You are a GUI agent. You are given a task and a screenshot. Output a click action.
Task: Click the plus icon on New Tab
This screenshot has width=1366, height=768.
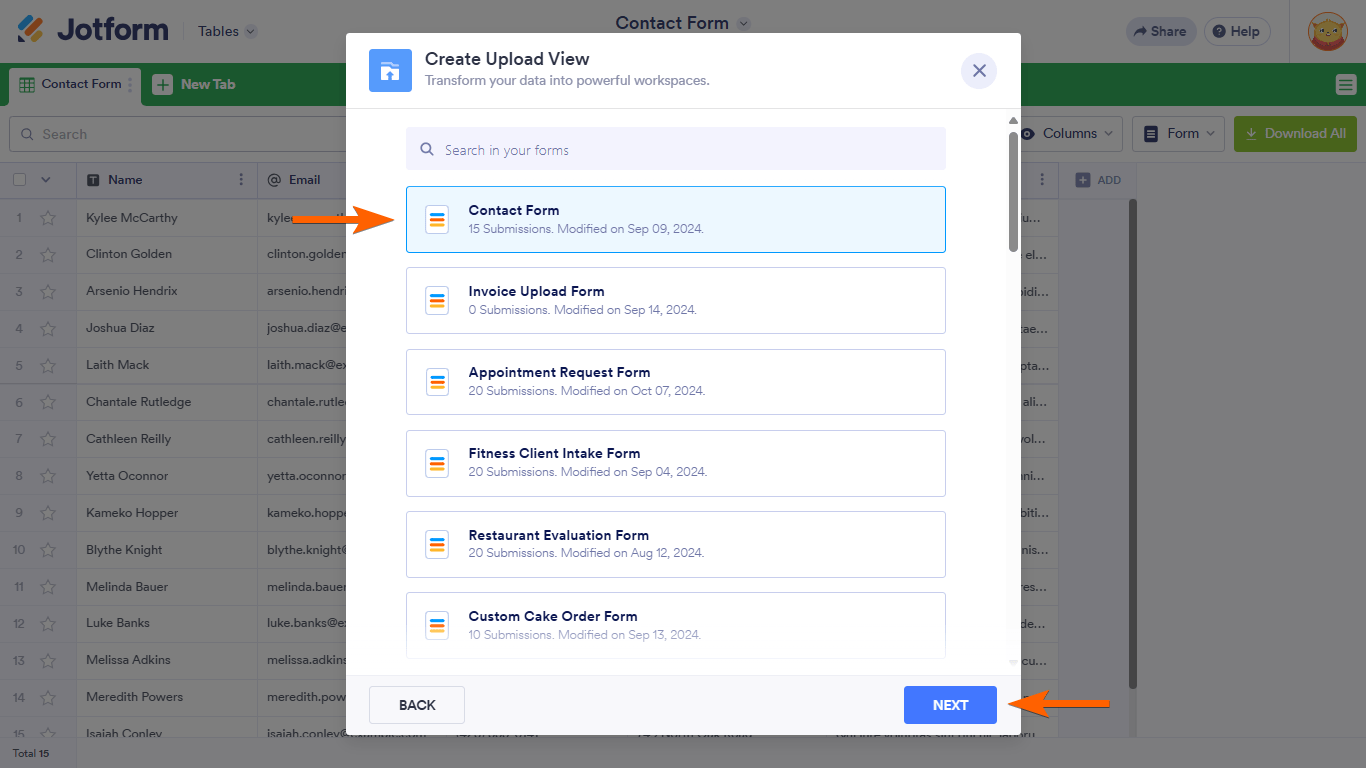click(x=162, y=85)
